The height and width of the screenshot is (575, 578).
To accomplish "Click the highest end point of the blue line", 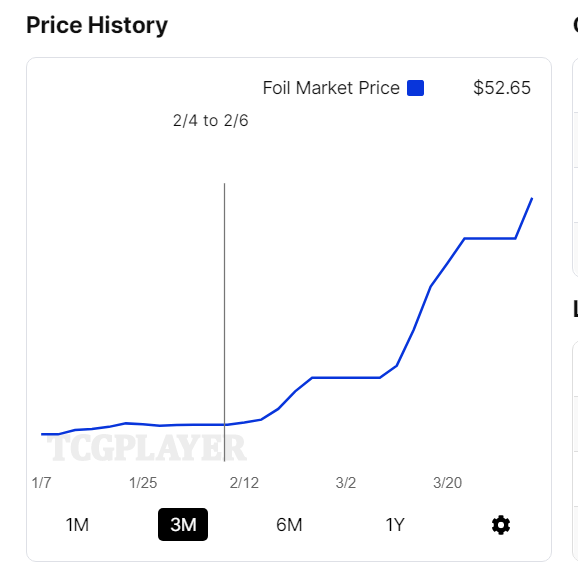I will (x=532, y=199).
